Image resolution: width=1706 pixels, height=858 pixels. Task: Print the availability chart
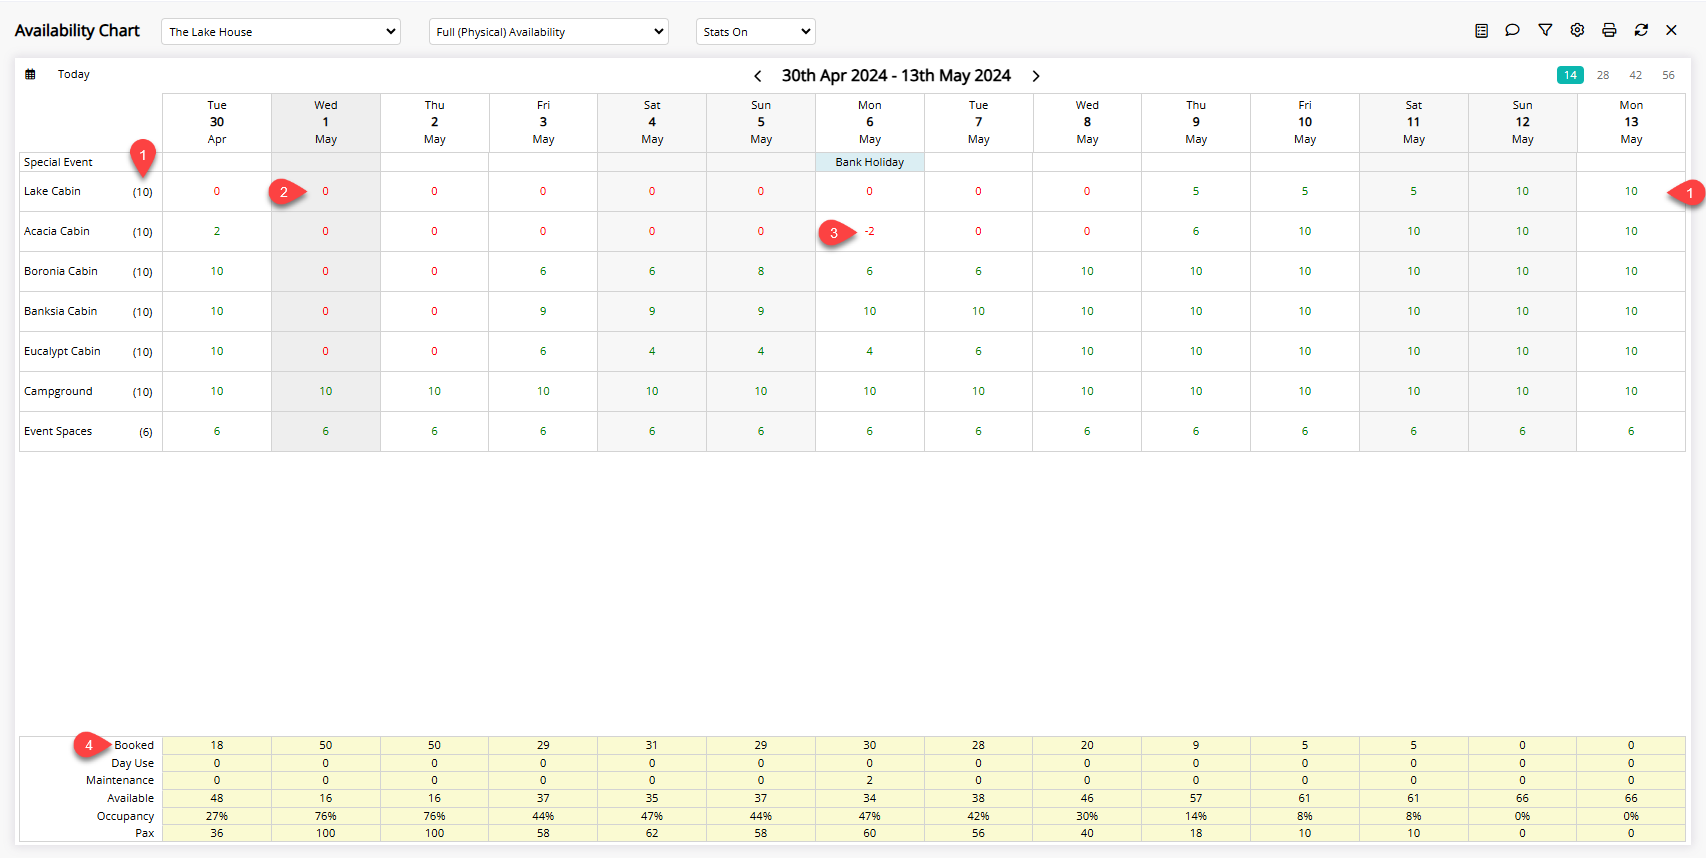click(1609, 31)
